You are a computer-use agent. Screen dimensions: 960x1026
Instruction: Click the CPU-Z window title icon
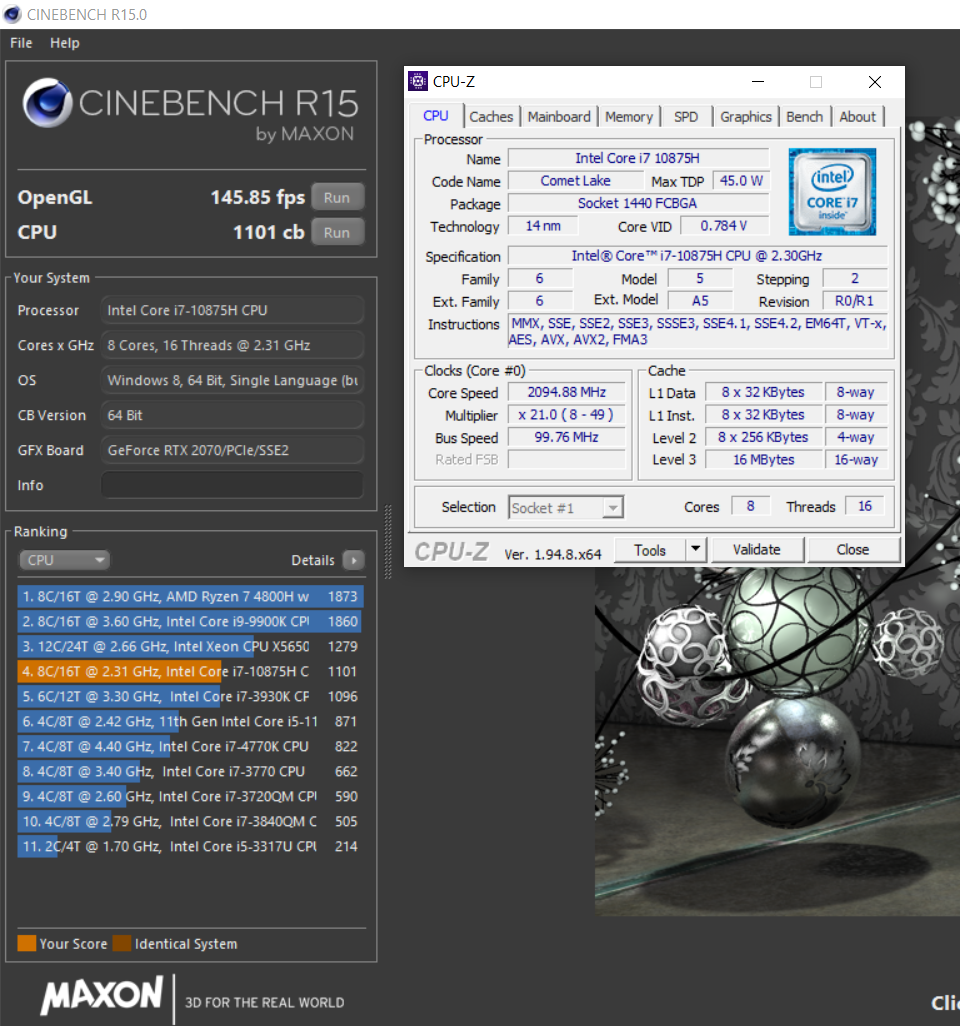coord(418,81)
